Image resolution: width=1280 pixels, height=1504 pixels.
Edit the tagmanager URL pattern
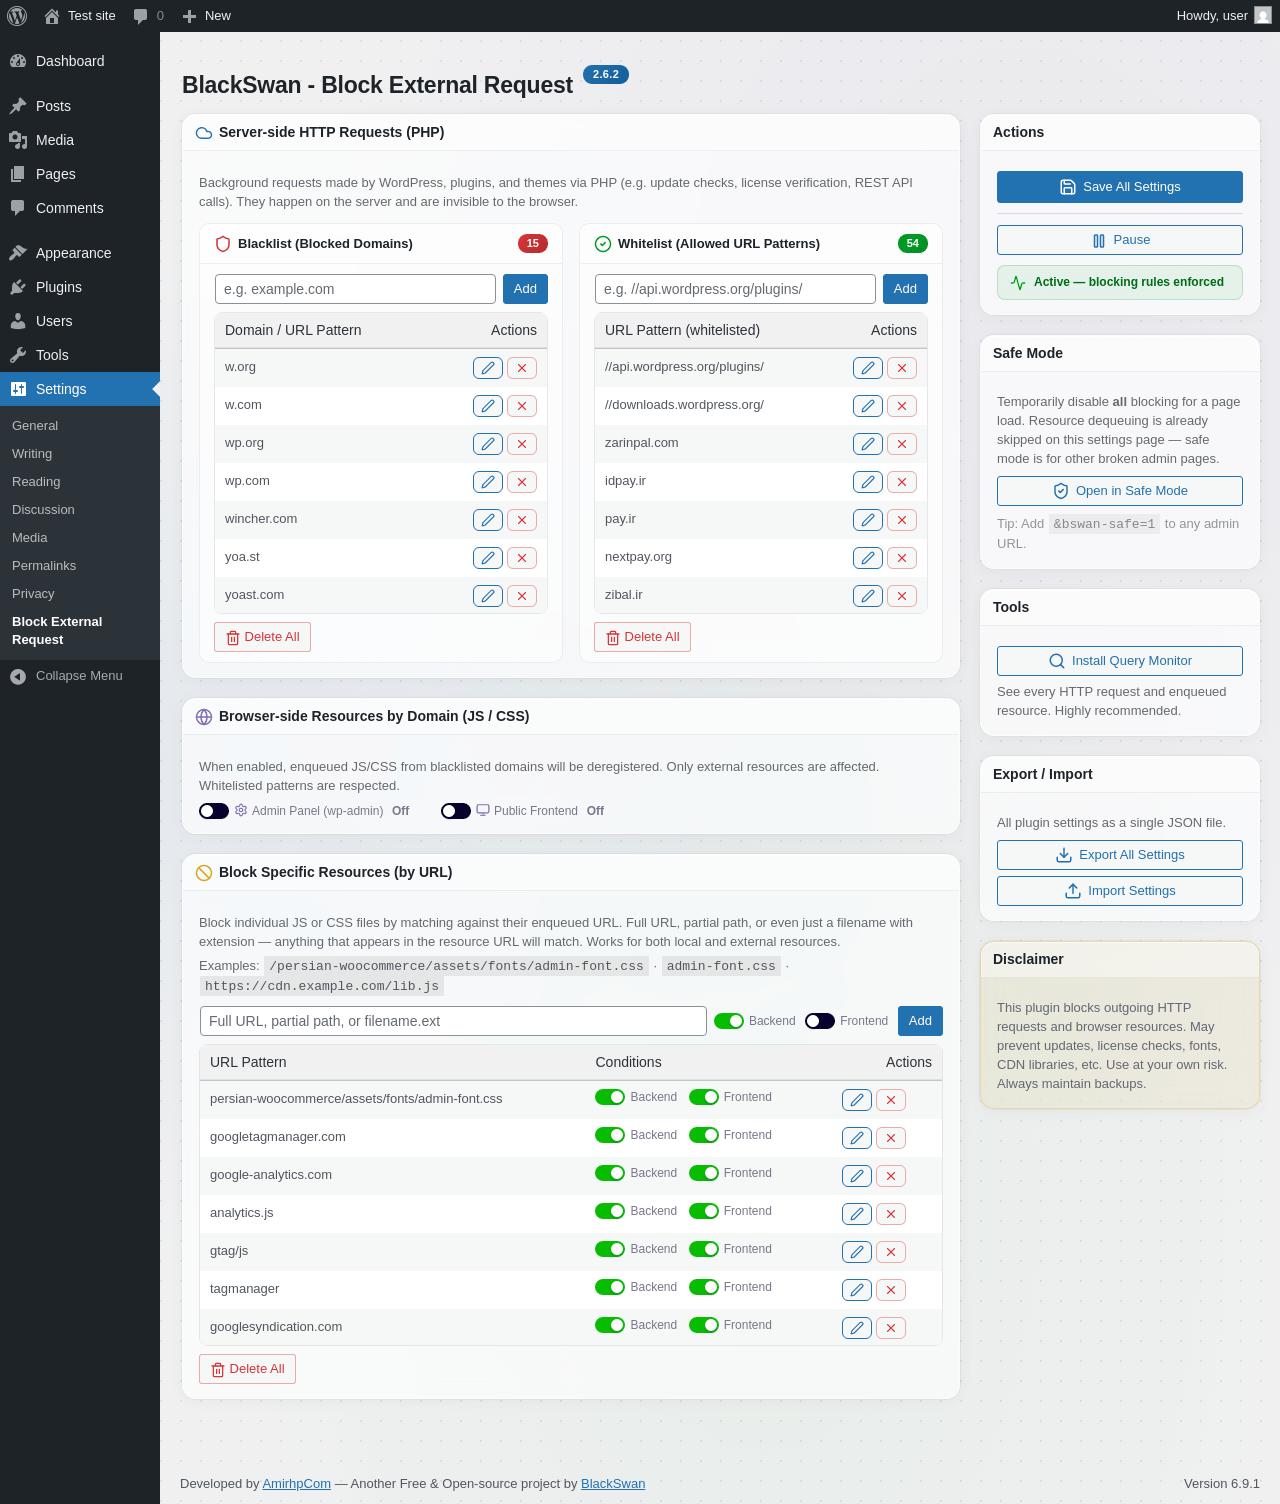857,1290
